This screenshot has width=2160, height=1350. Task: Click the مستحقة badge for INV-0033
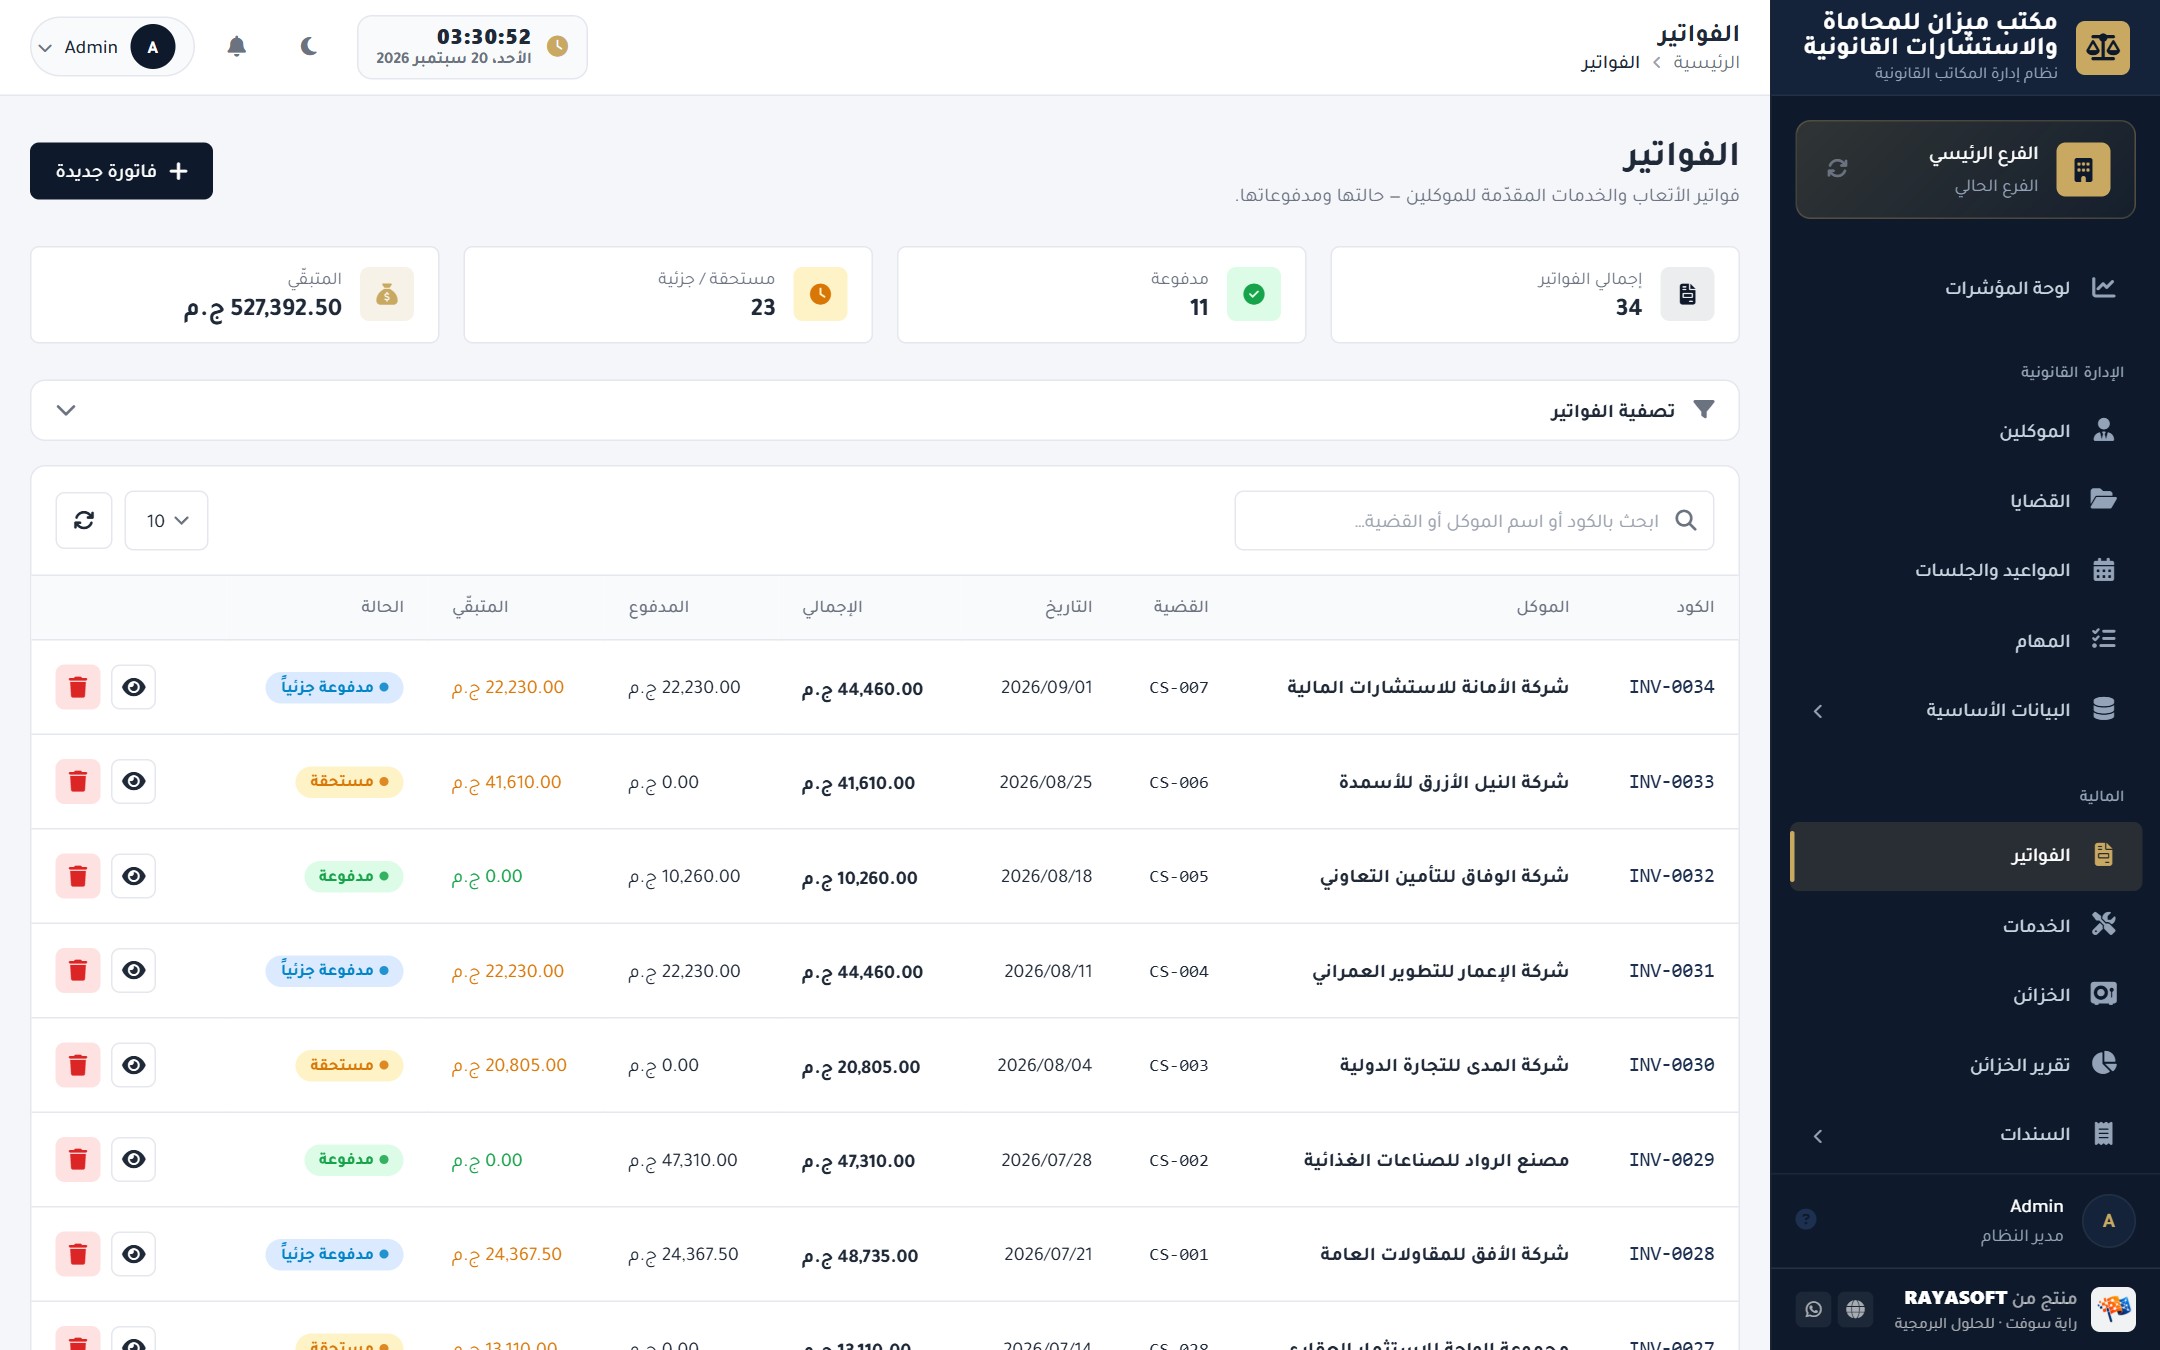click(x=349, y=781)
